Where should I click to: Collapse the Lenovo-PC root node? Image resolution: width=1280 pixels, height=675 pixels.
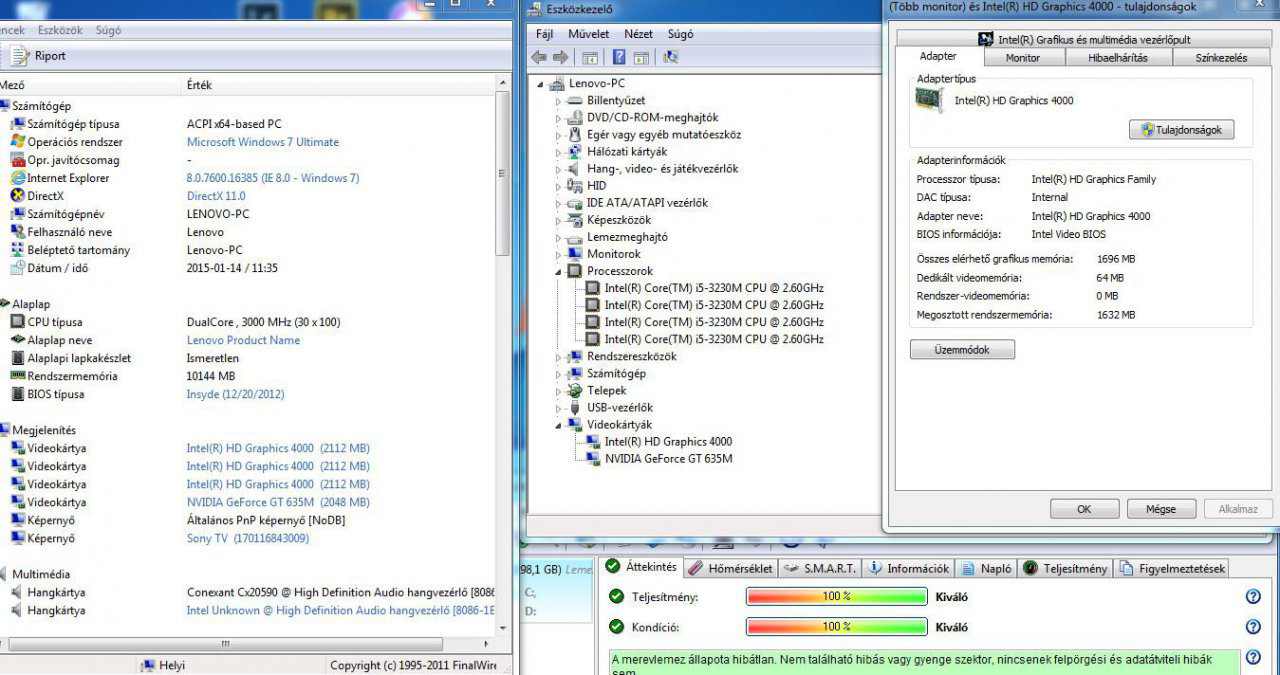coord(541,84)
